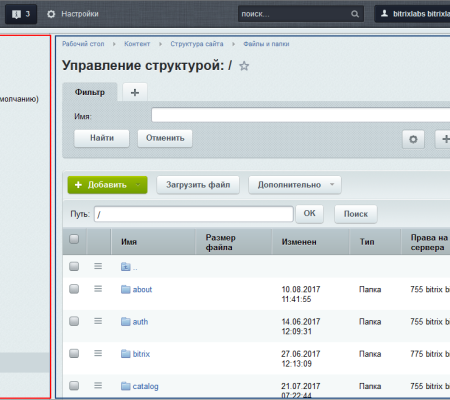The width and height of the screenshot is (450, 400).
Task: Click the Найти button
Action: (x=102, y=138)
